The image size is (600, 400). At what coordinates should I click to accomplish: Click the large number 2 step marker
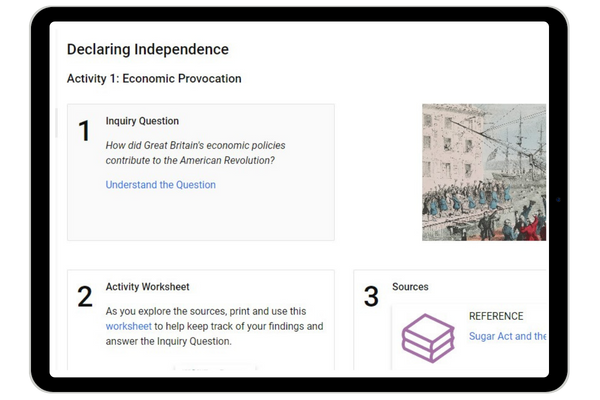(x=85, y=297)
